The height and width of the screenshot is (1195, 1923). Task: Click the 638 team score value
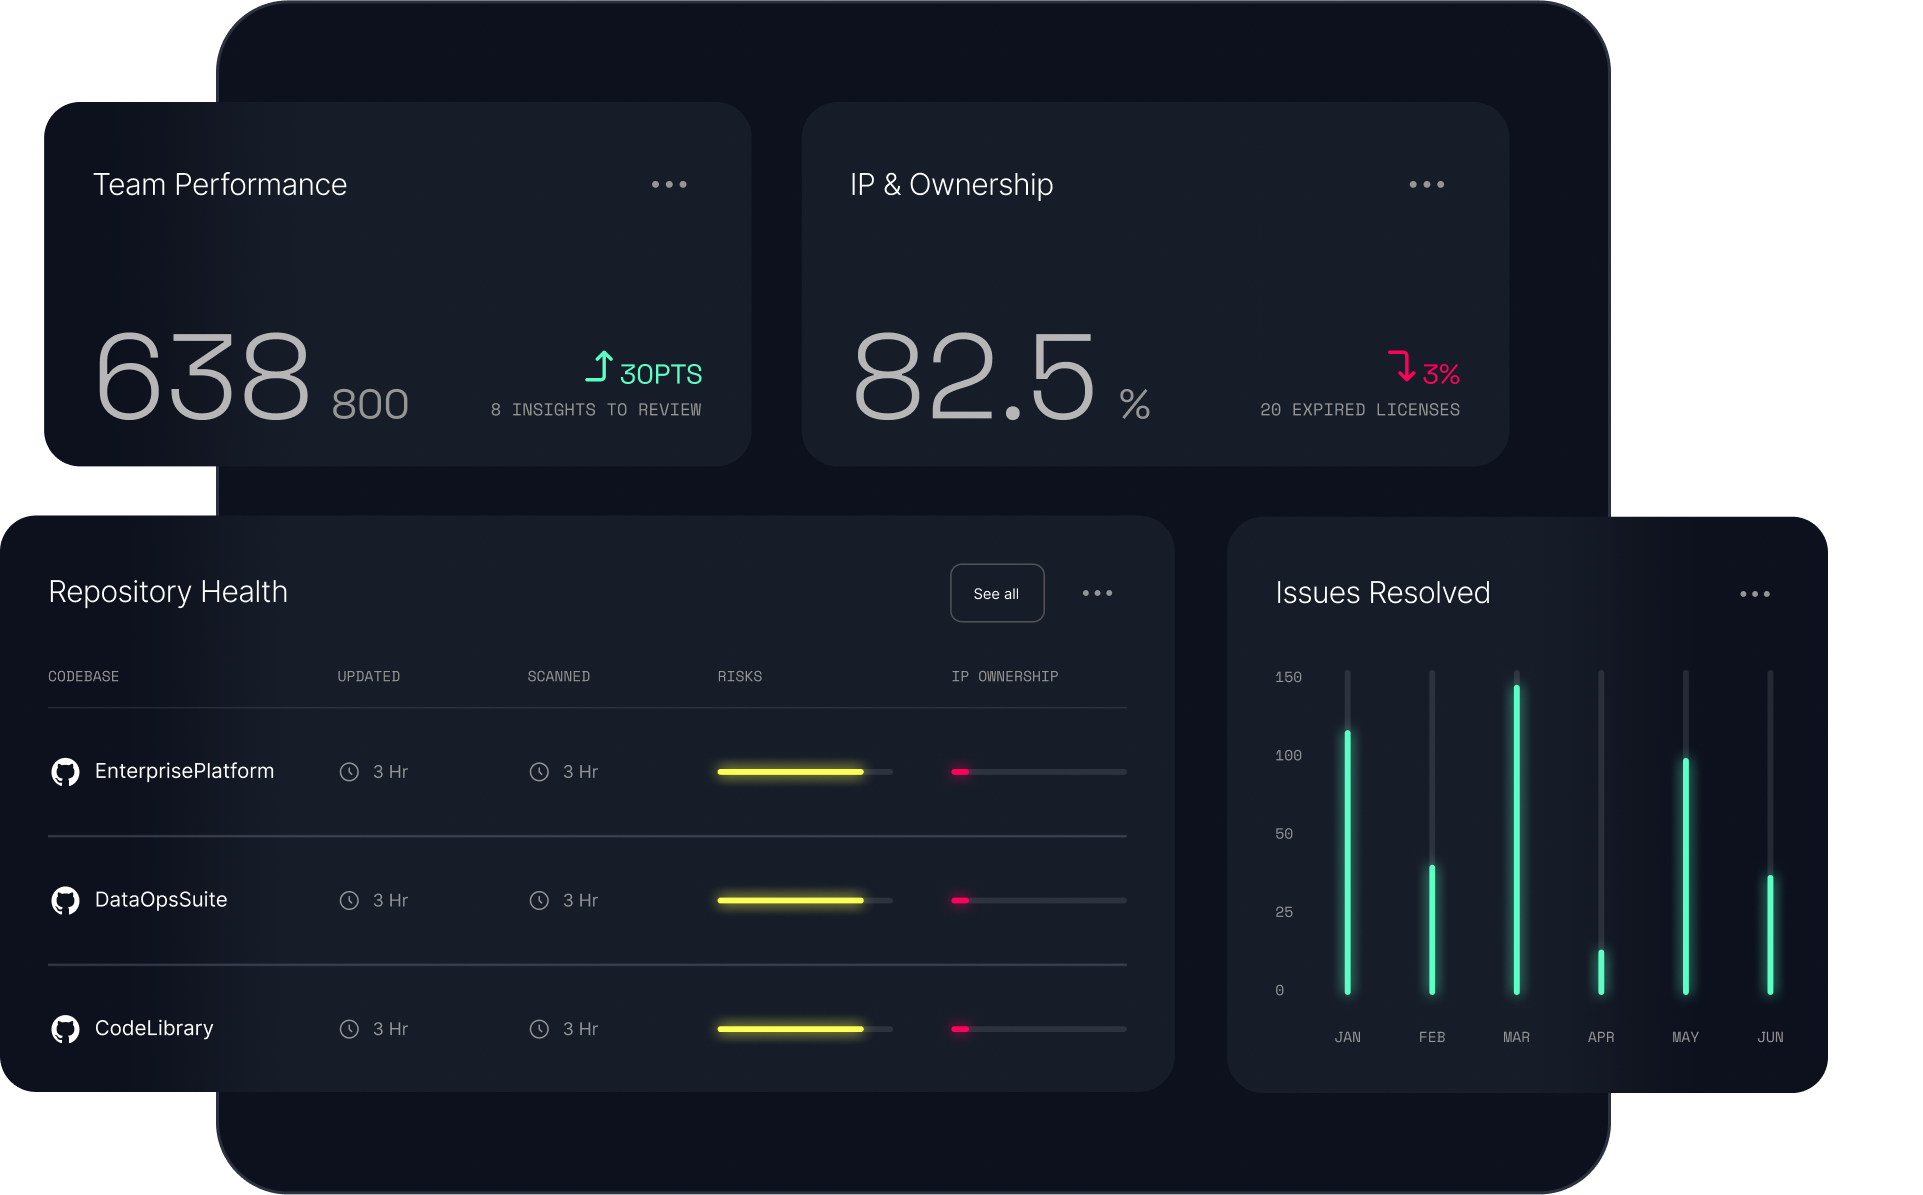[203, 377]
